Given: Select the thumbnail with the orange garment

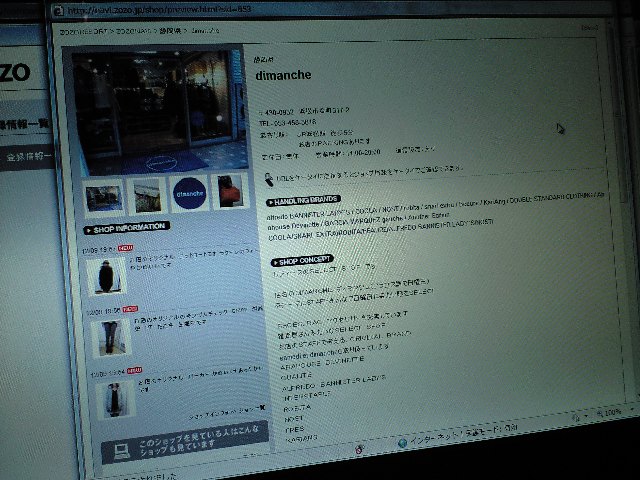Looking at the screenshot, I should tap(231, 190).
